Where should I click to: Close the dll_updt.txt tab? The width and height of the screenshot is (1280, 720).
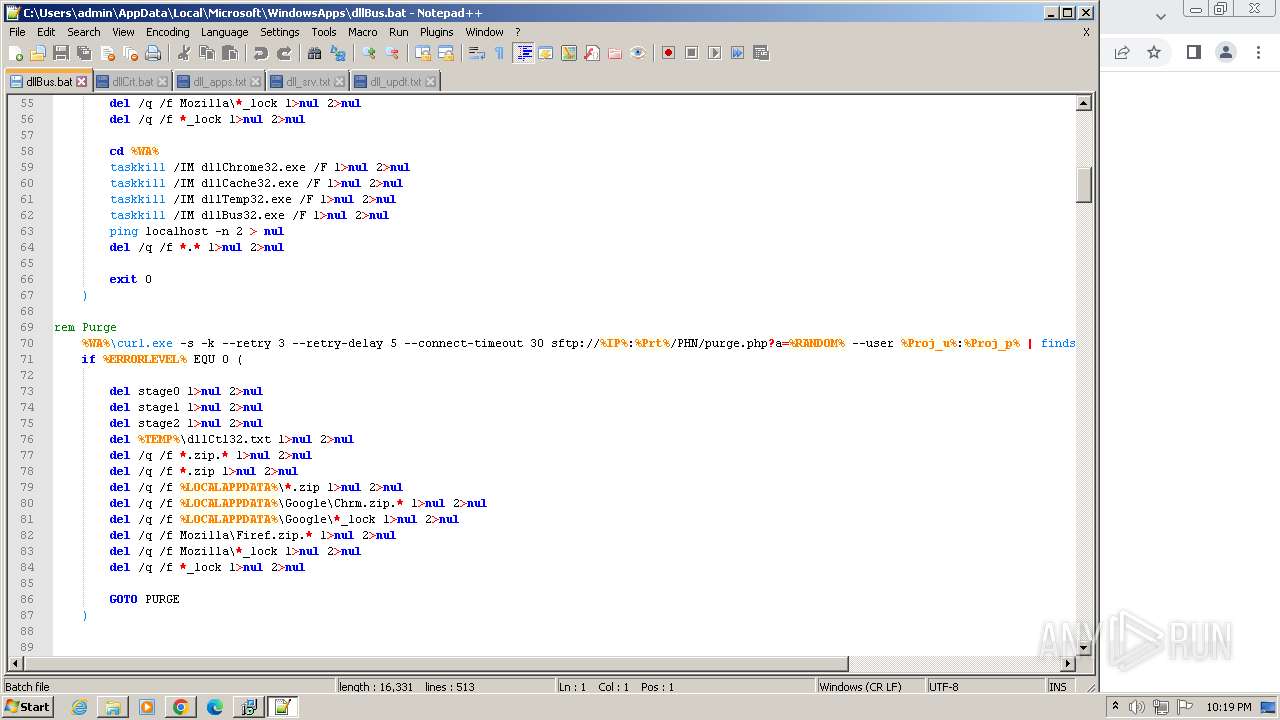430,82
